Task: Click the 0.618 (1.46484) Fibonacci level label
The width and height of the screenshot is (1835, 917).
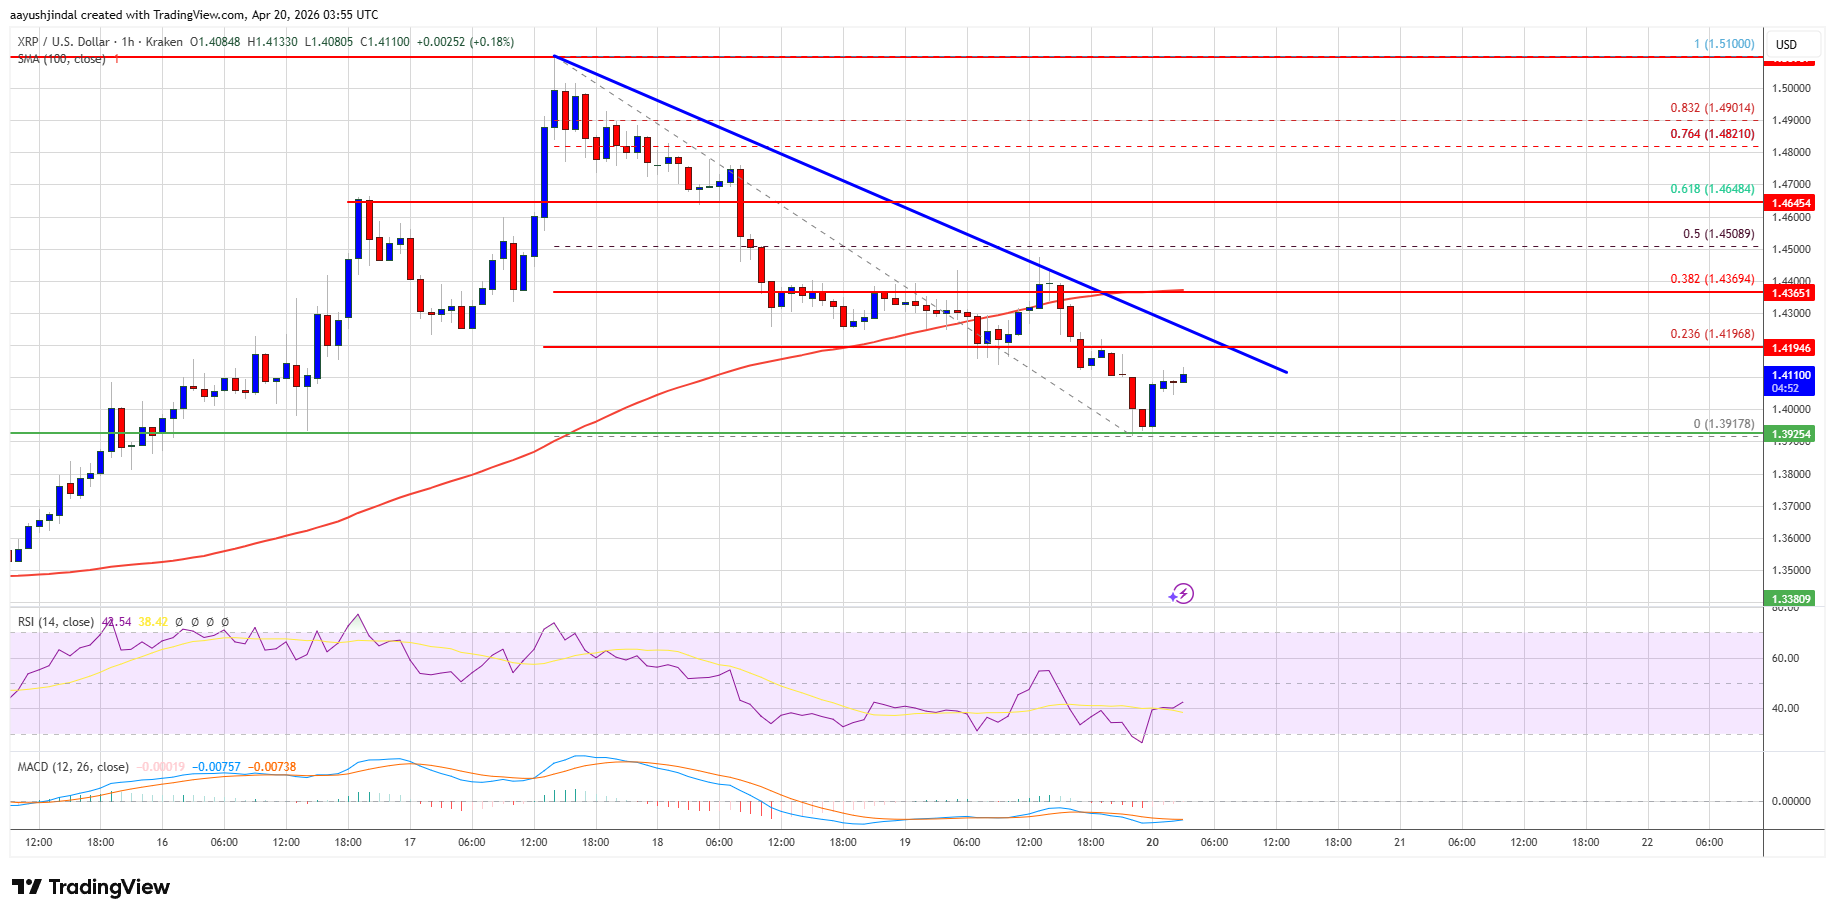Action: tap(1712, 189)
